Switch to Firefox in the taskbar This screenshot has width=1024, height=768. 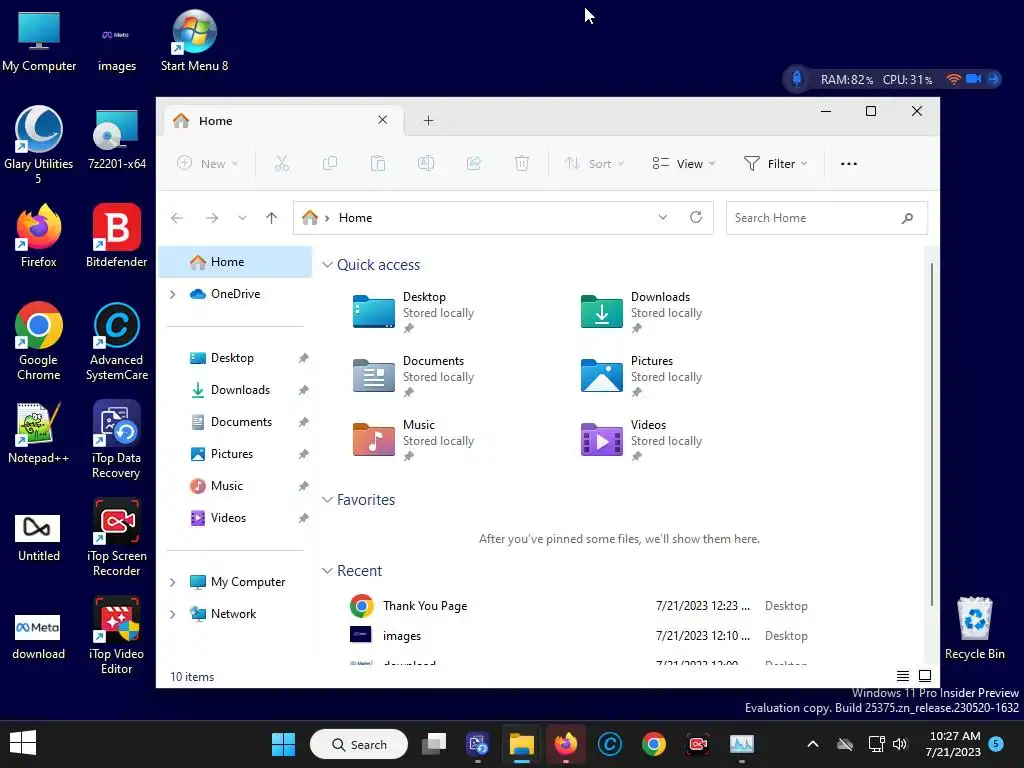(566, 744)
